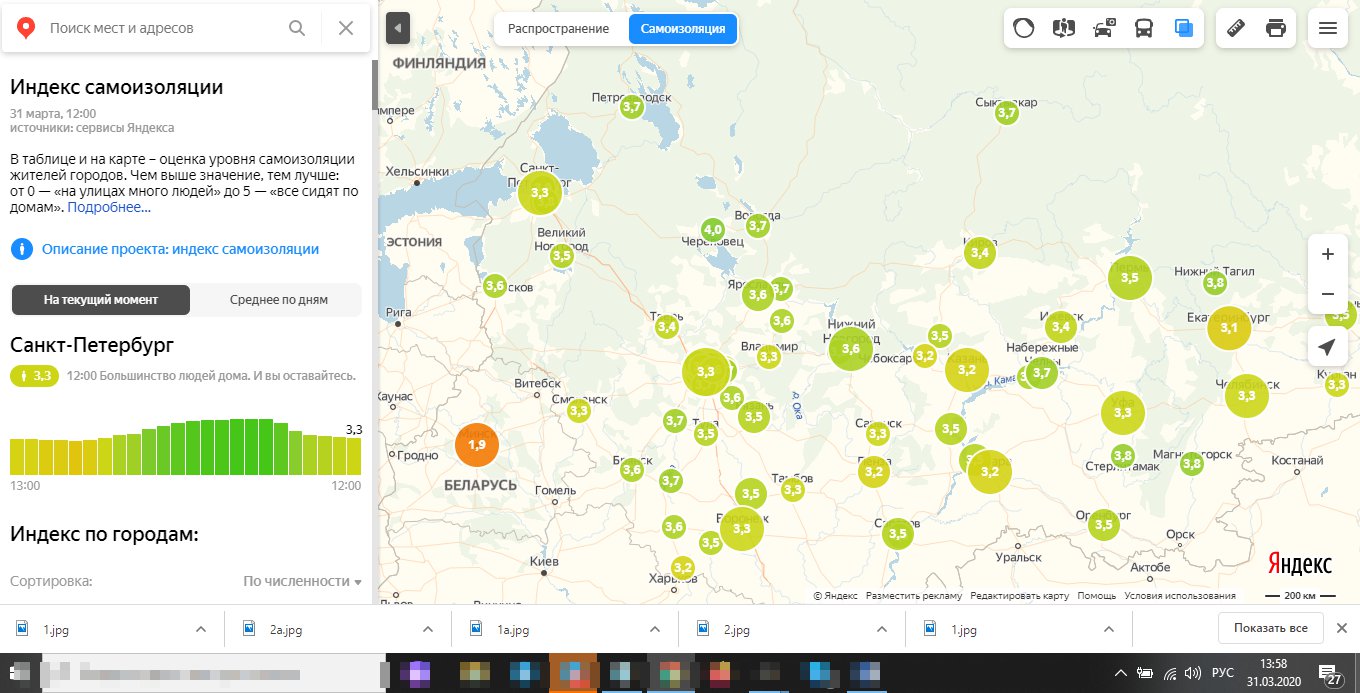
Task: Switch to Распространение tab
Action: [x=558, y=29]
